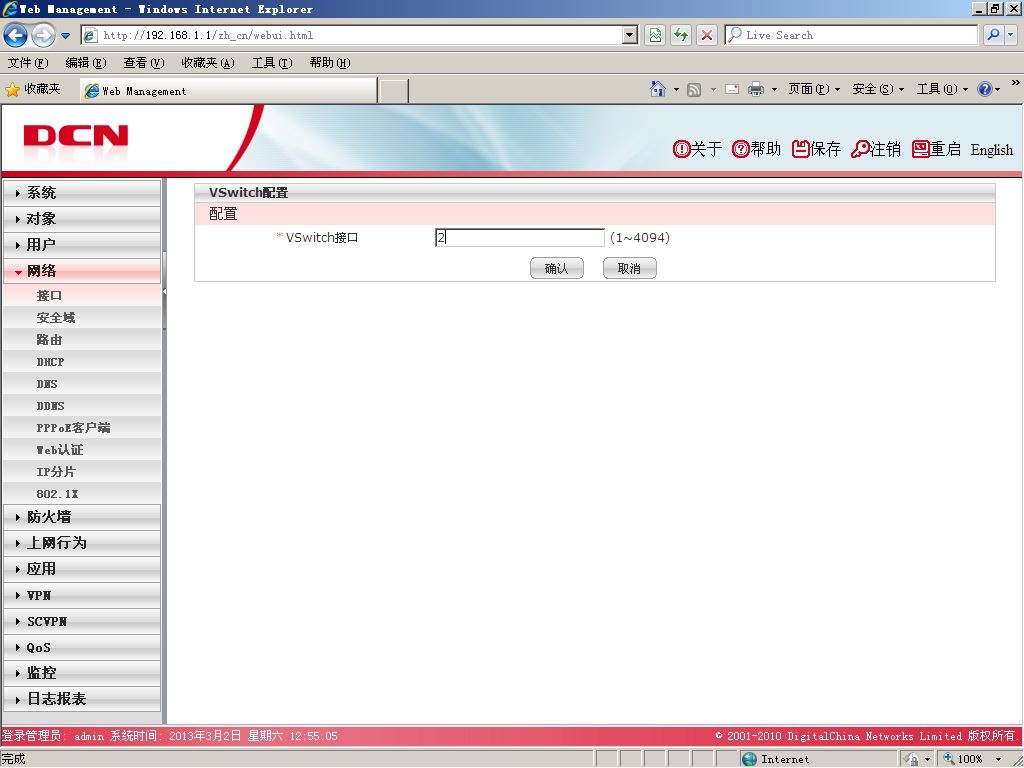This screenshot has width=1024, height=768.
Task: Expand the 系统 sidebar section
Action: tap(82, 193)
